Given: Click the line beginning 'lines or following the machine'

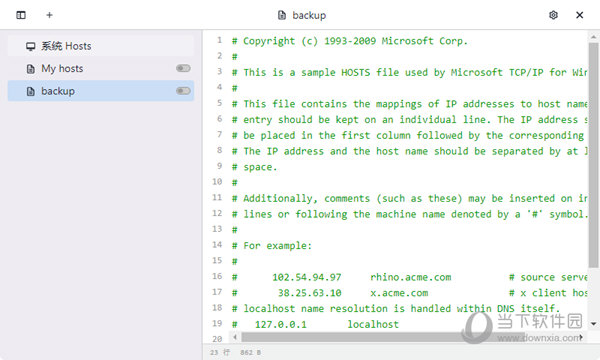Looking at the screenshot, I should tap(409, 214).
